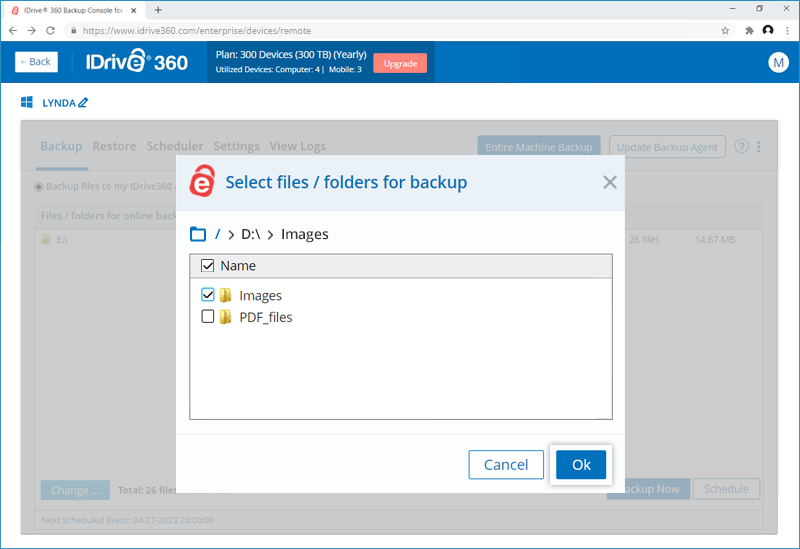Viewport: 800px width, 549px height.
Task: Switch to the Backup tab
Action: pyautogui.click(x=61, y=146)
